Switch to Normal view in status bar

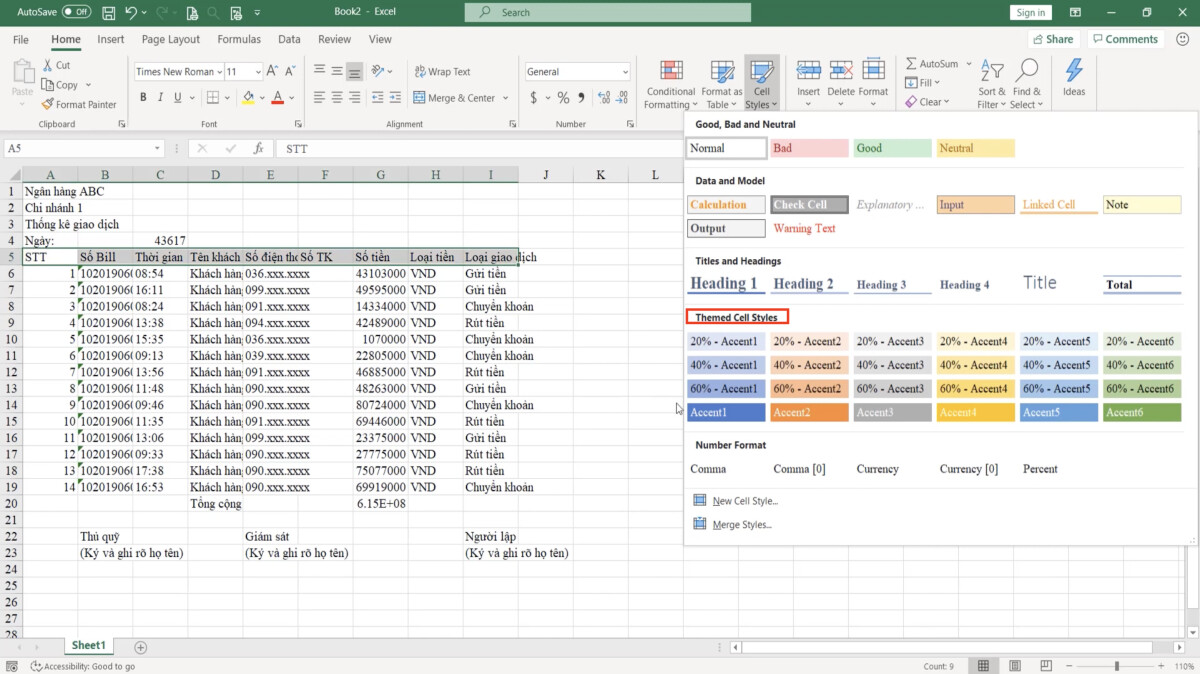click(984, 666)
